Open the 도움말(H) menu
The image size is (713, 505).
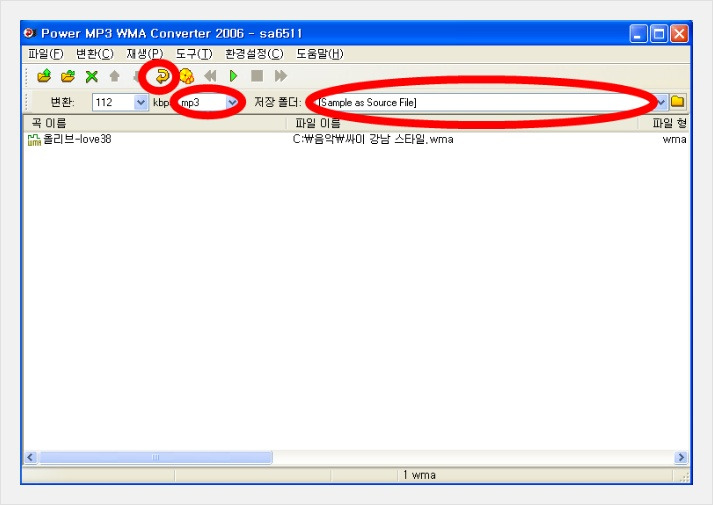pyautogui.click(x=320, y=54)
